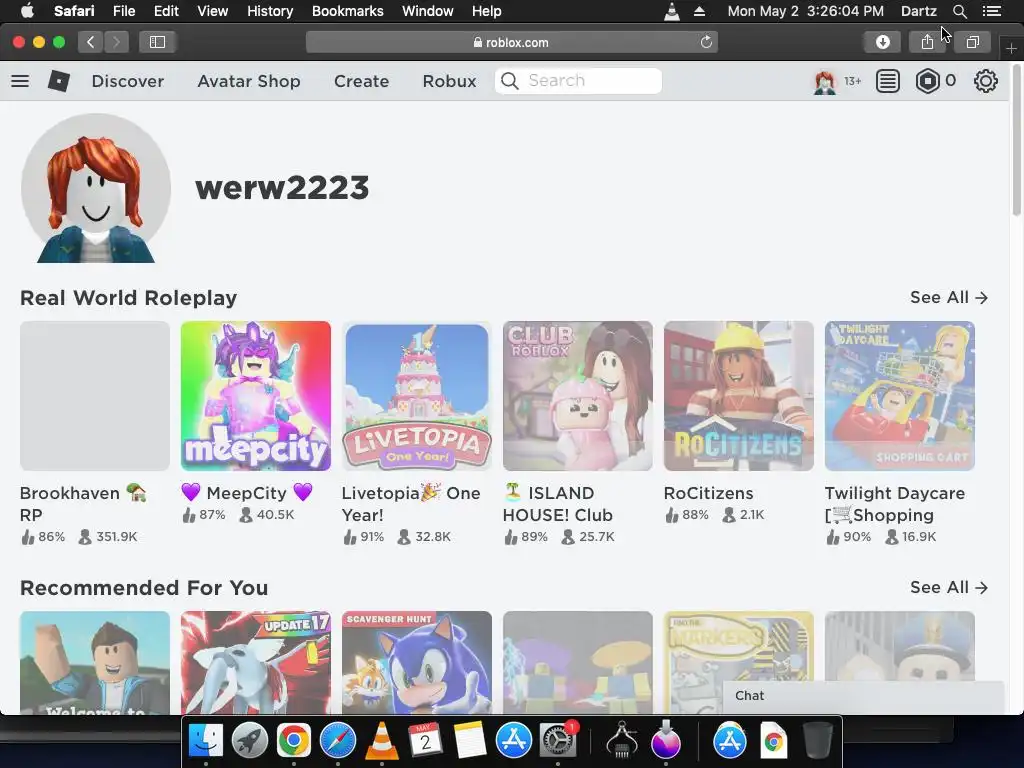Open the History menu
The height and width of the screenshot is (768, 1024).
[x=270, y=11]
